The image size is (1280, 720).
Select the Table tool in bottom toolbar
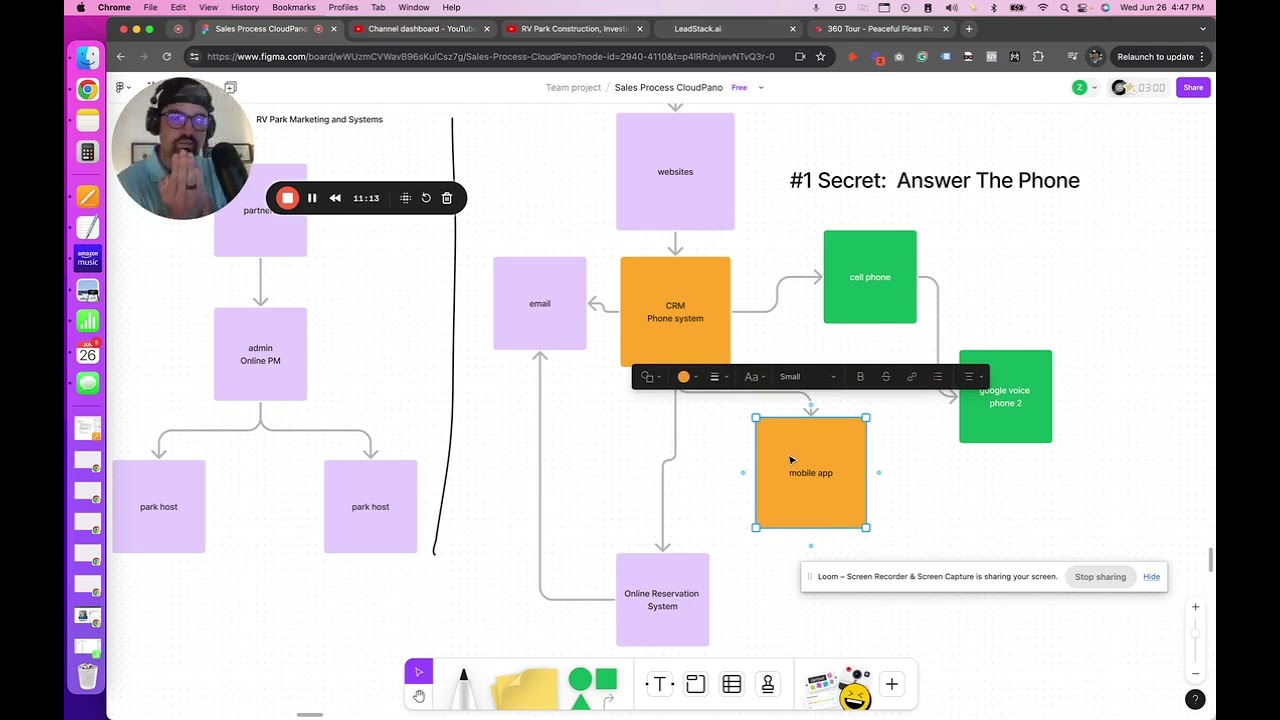click(732, 684)
